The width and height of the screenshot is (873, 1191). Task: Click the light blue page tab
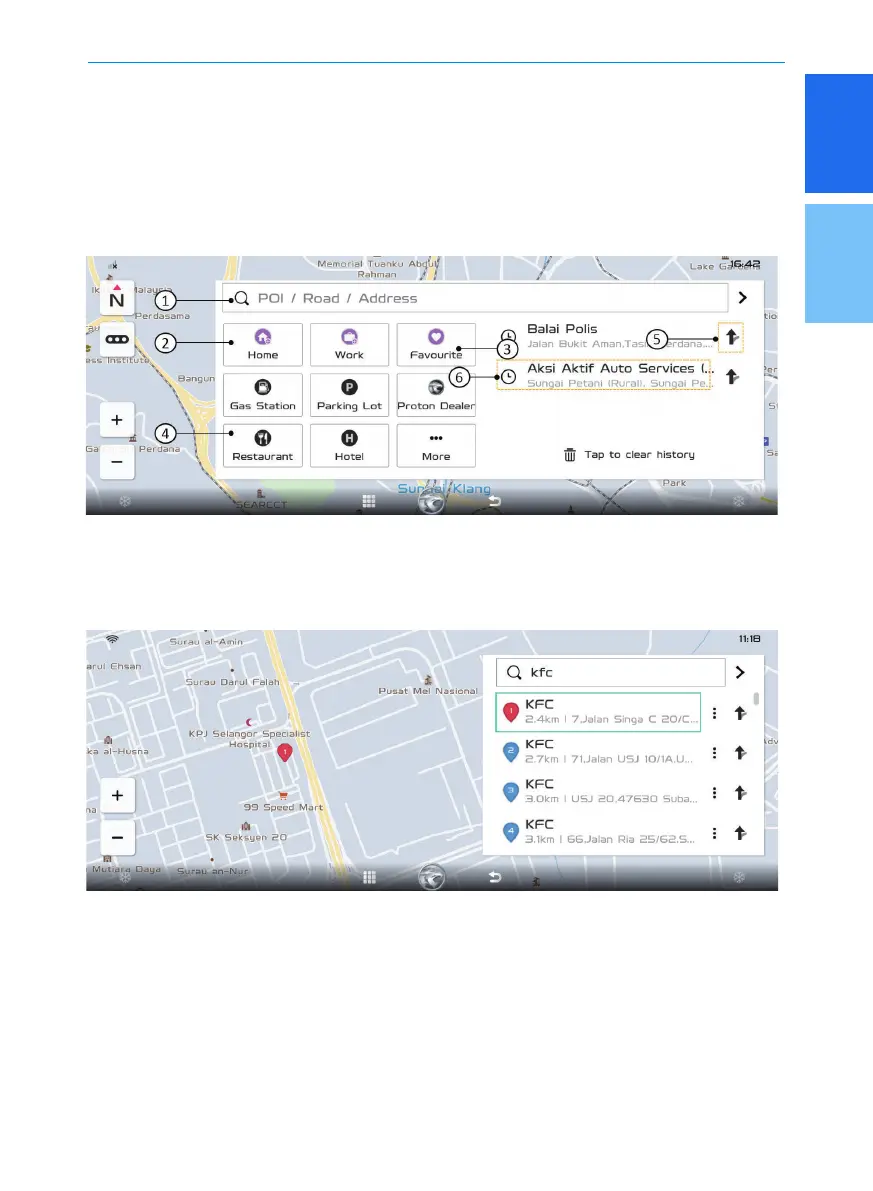click(839, 264)
